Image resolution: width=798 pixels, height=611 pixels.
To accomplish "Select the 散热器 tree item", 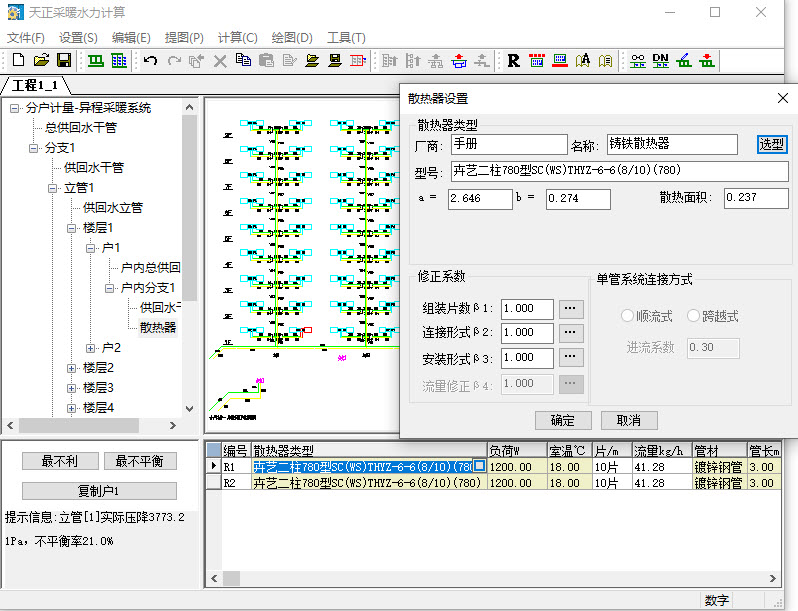I will click(x=158, y=328).
